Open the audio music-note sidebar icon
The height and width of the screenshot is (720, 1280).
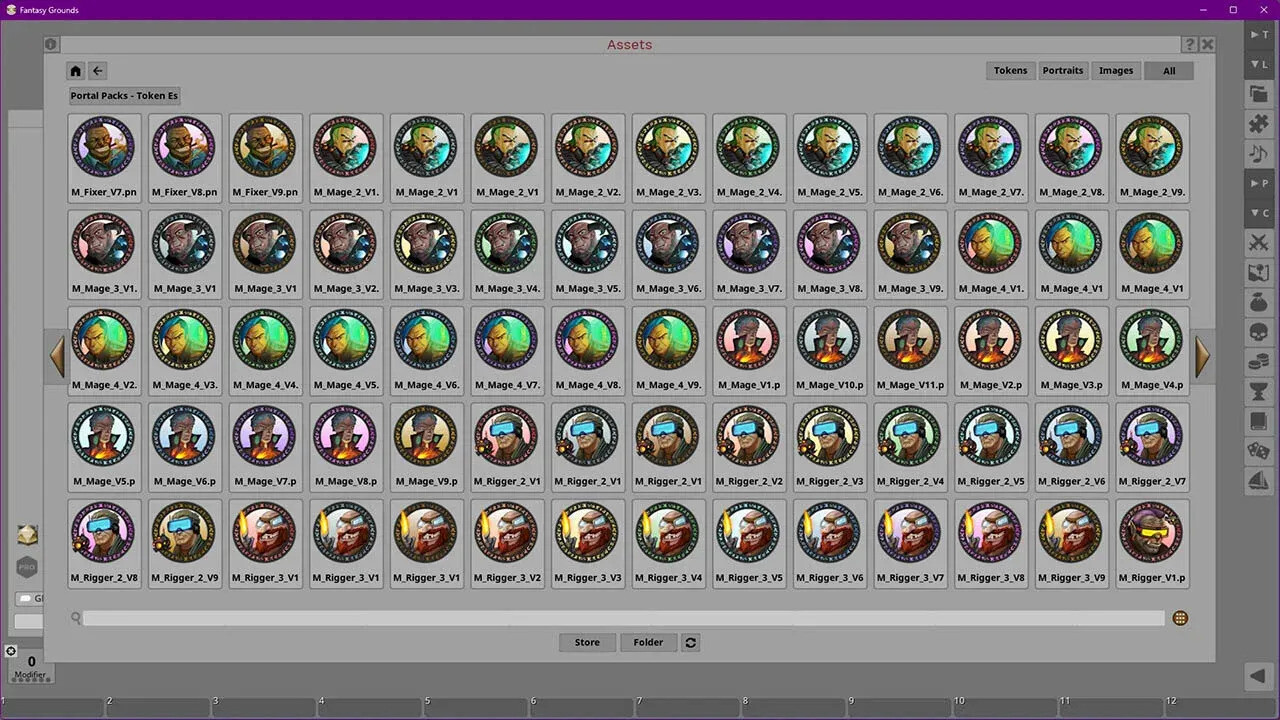tap(1258, 153)
